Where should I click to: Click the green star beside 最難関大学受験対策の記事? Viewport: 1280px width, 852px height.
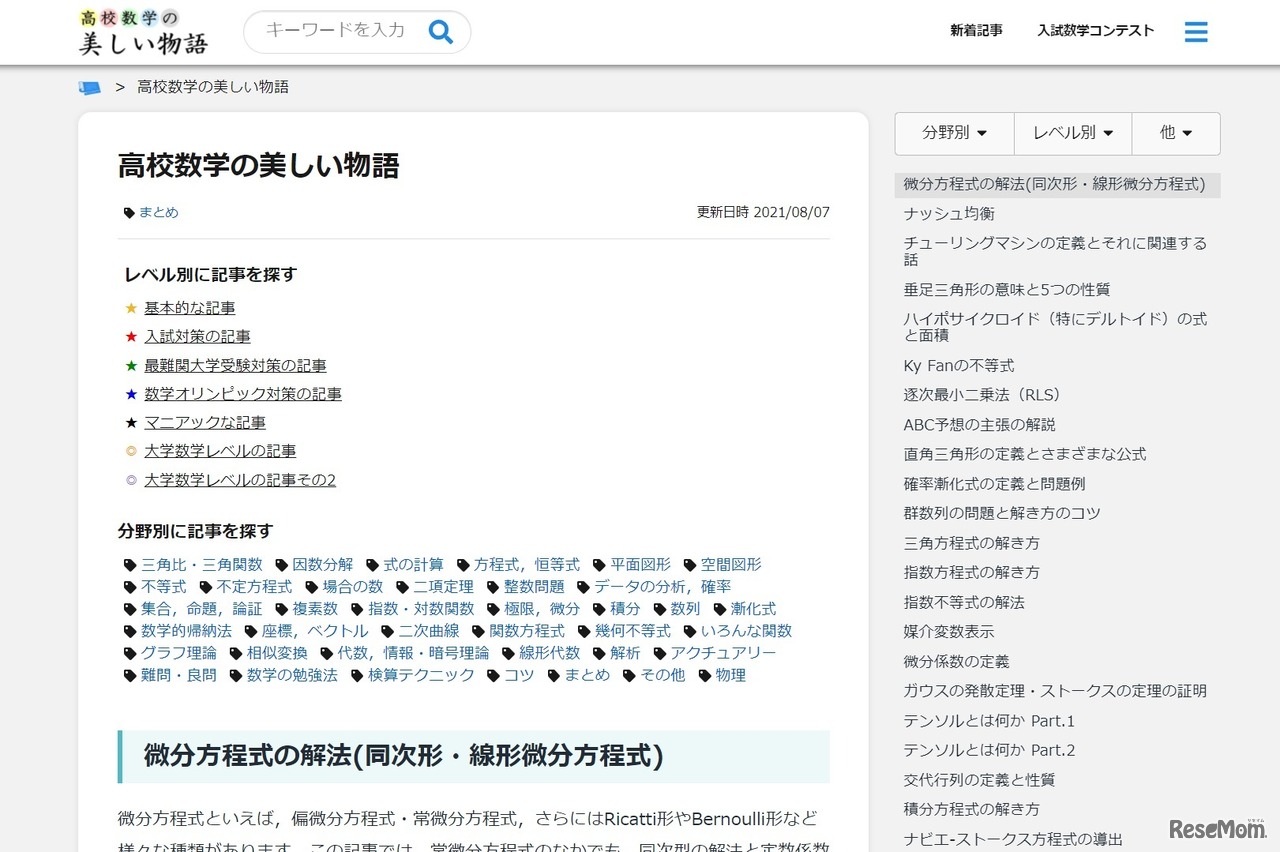(131, 365)
